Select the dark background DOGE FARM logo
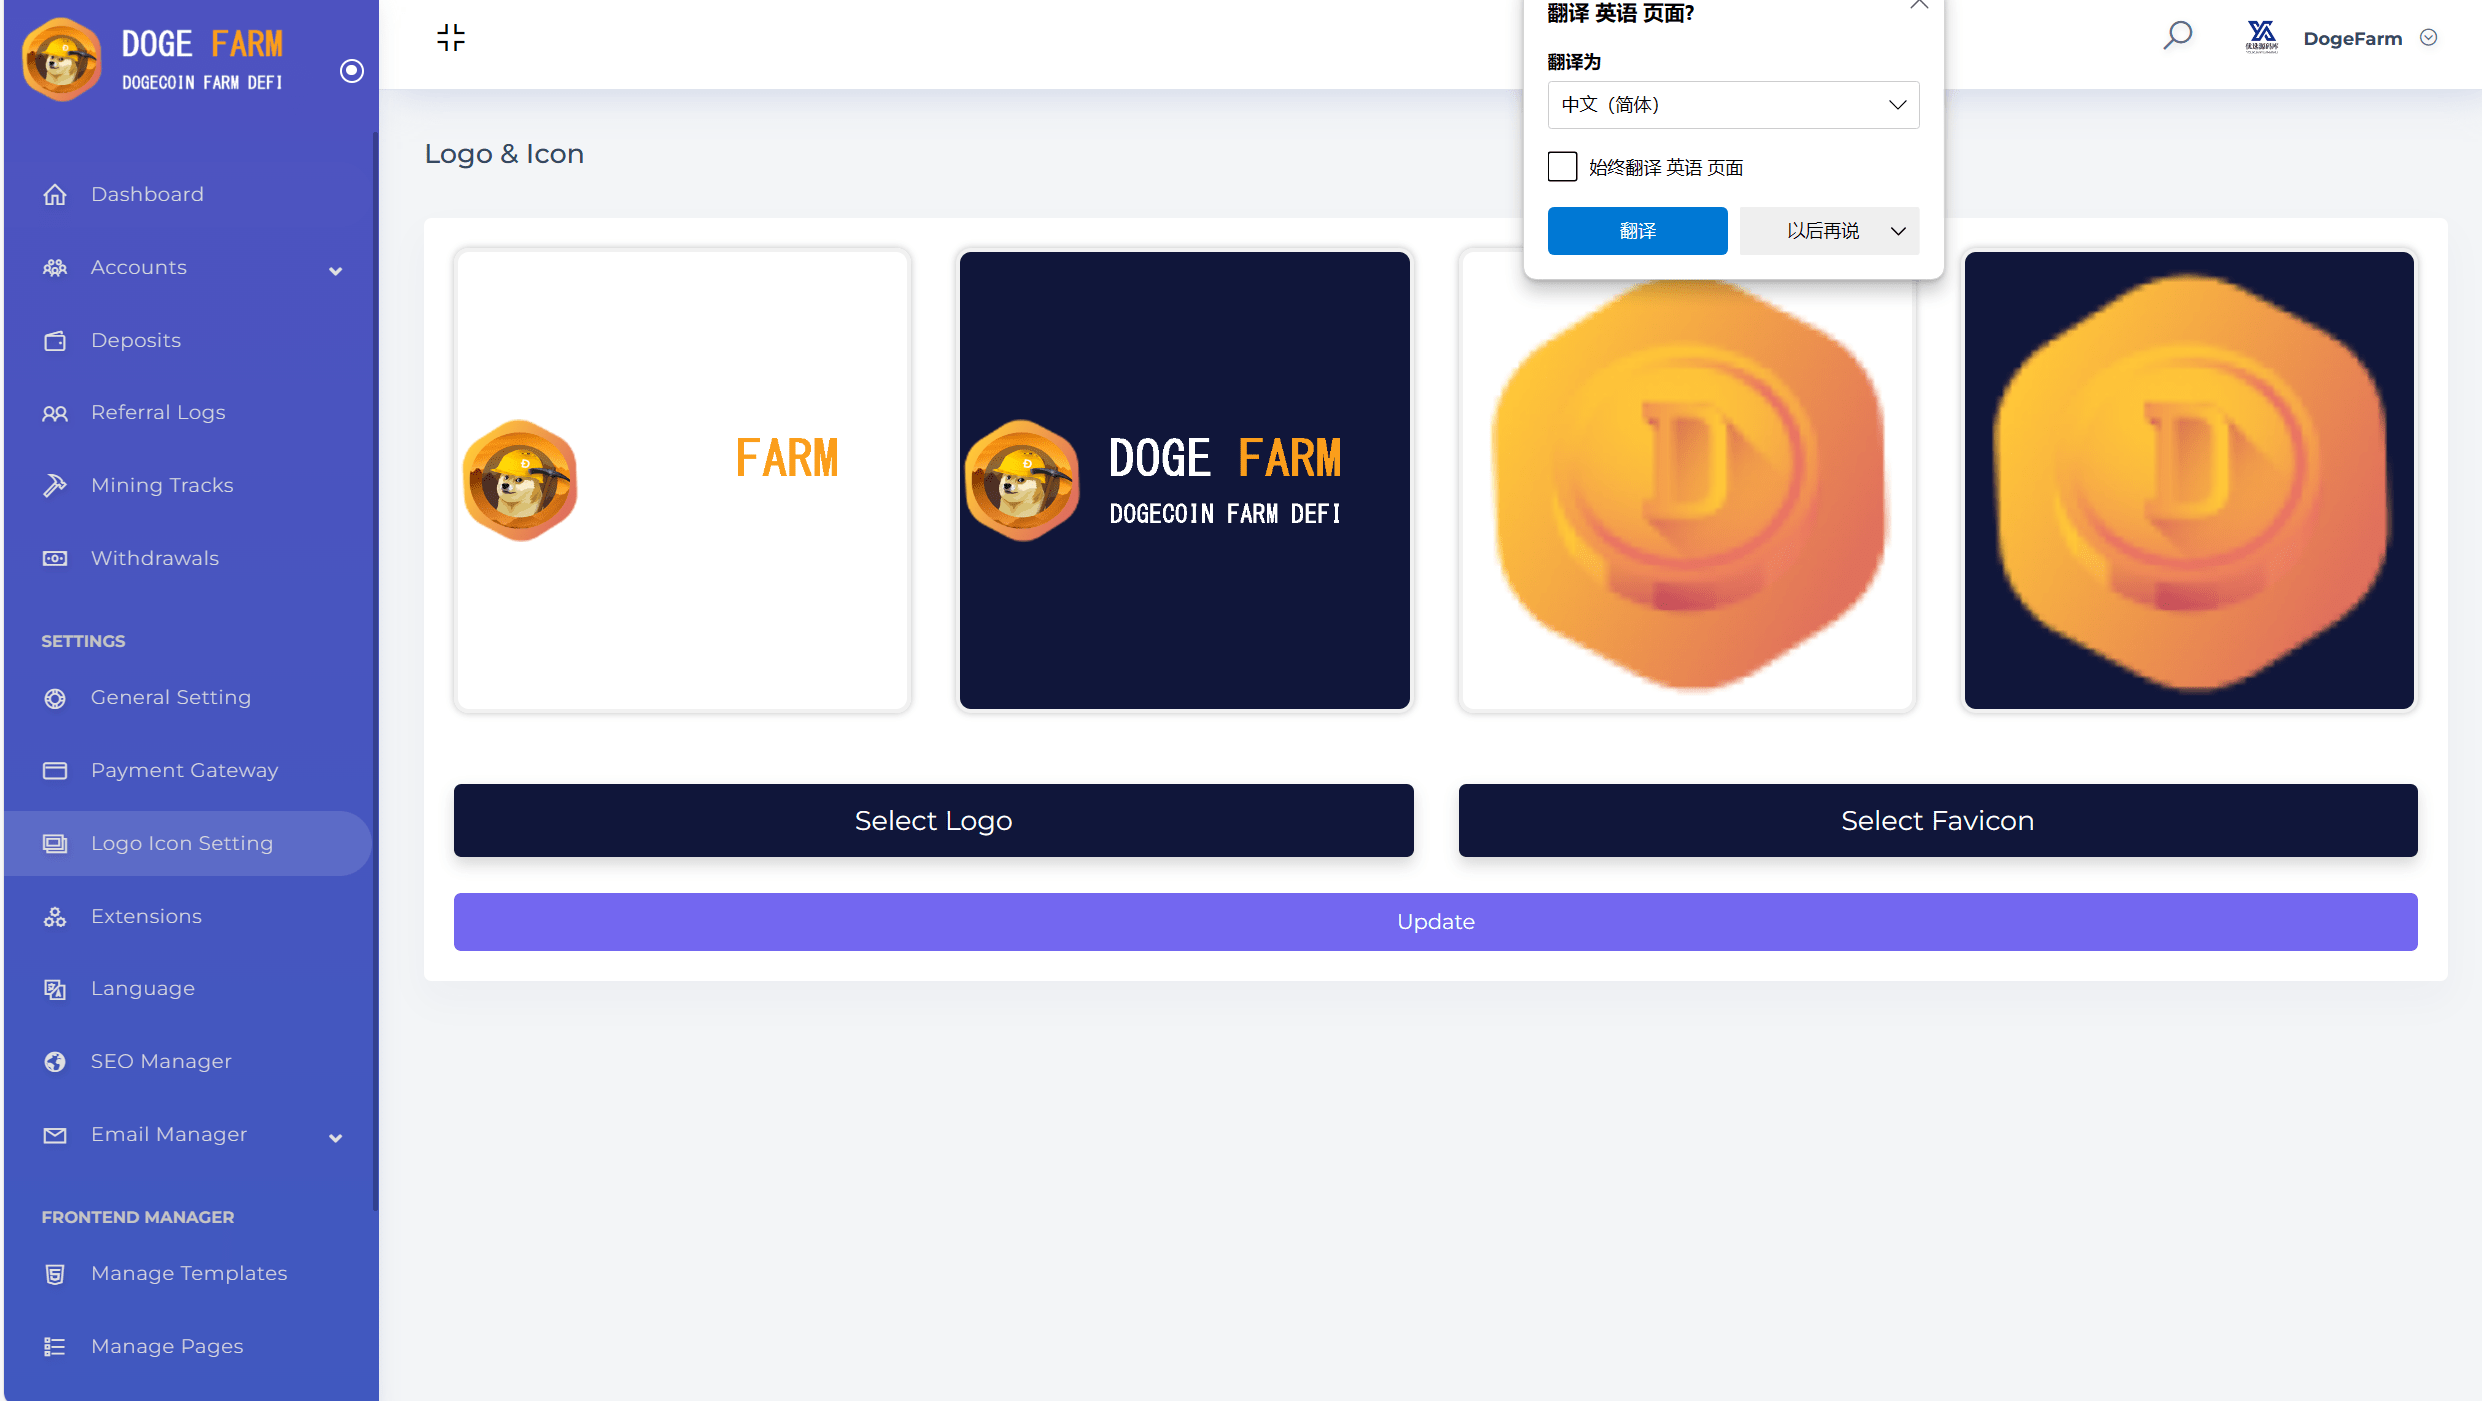The image size is (2482, 1401). point(1183,479)
